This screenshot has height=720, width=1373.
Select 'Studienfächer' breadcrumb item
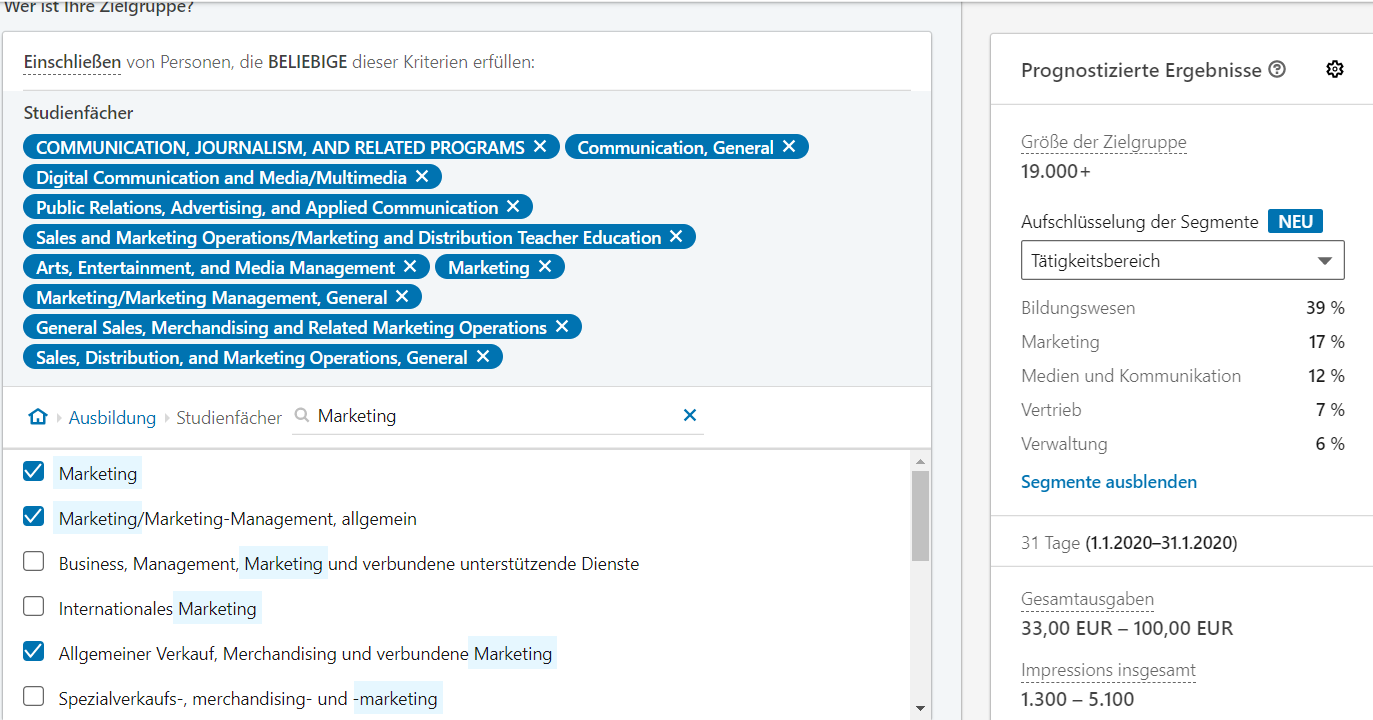[229, 418]
